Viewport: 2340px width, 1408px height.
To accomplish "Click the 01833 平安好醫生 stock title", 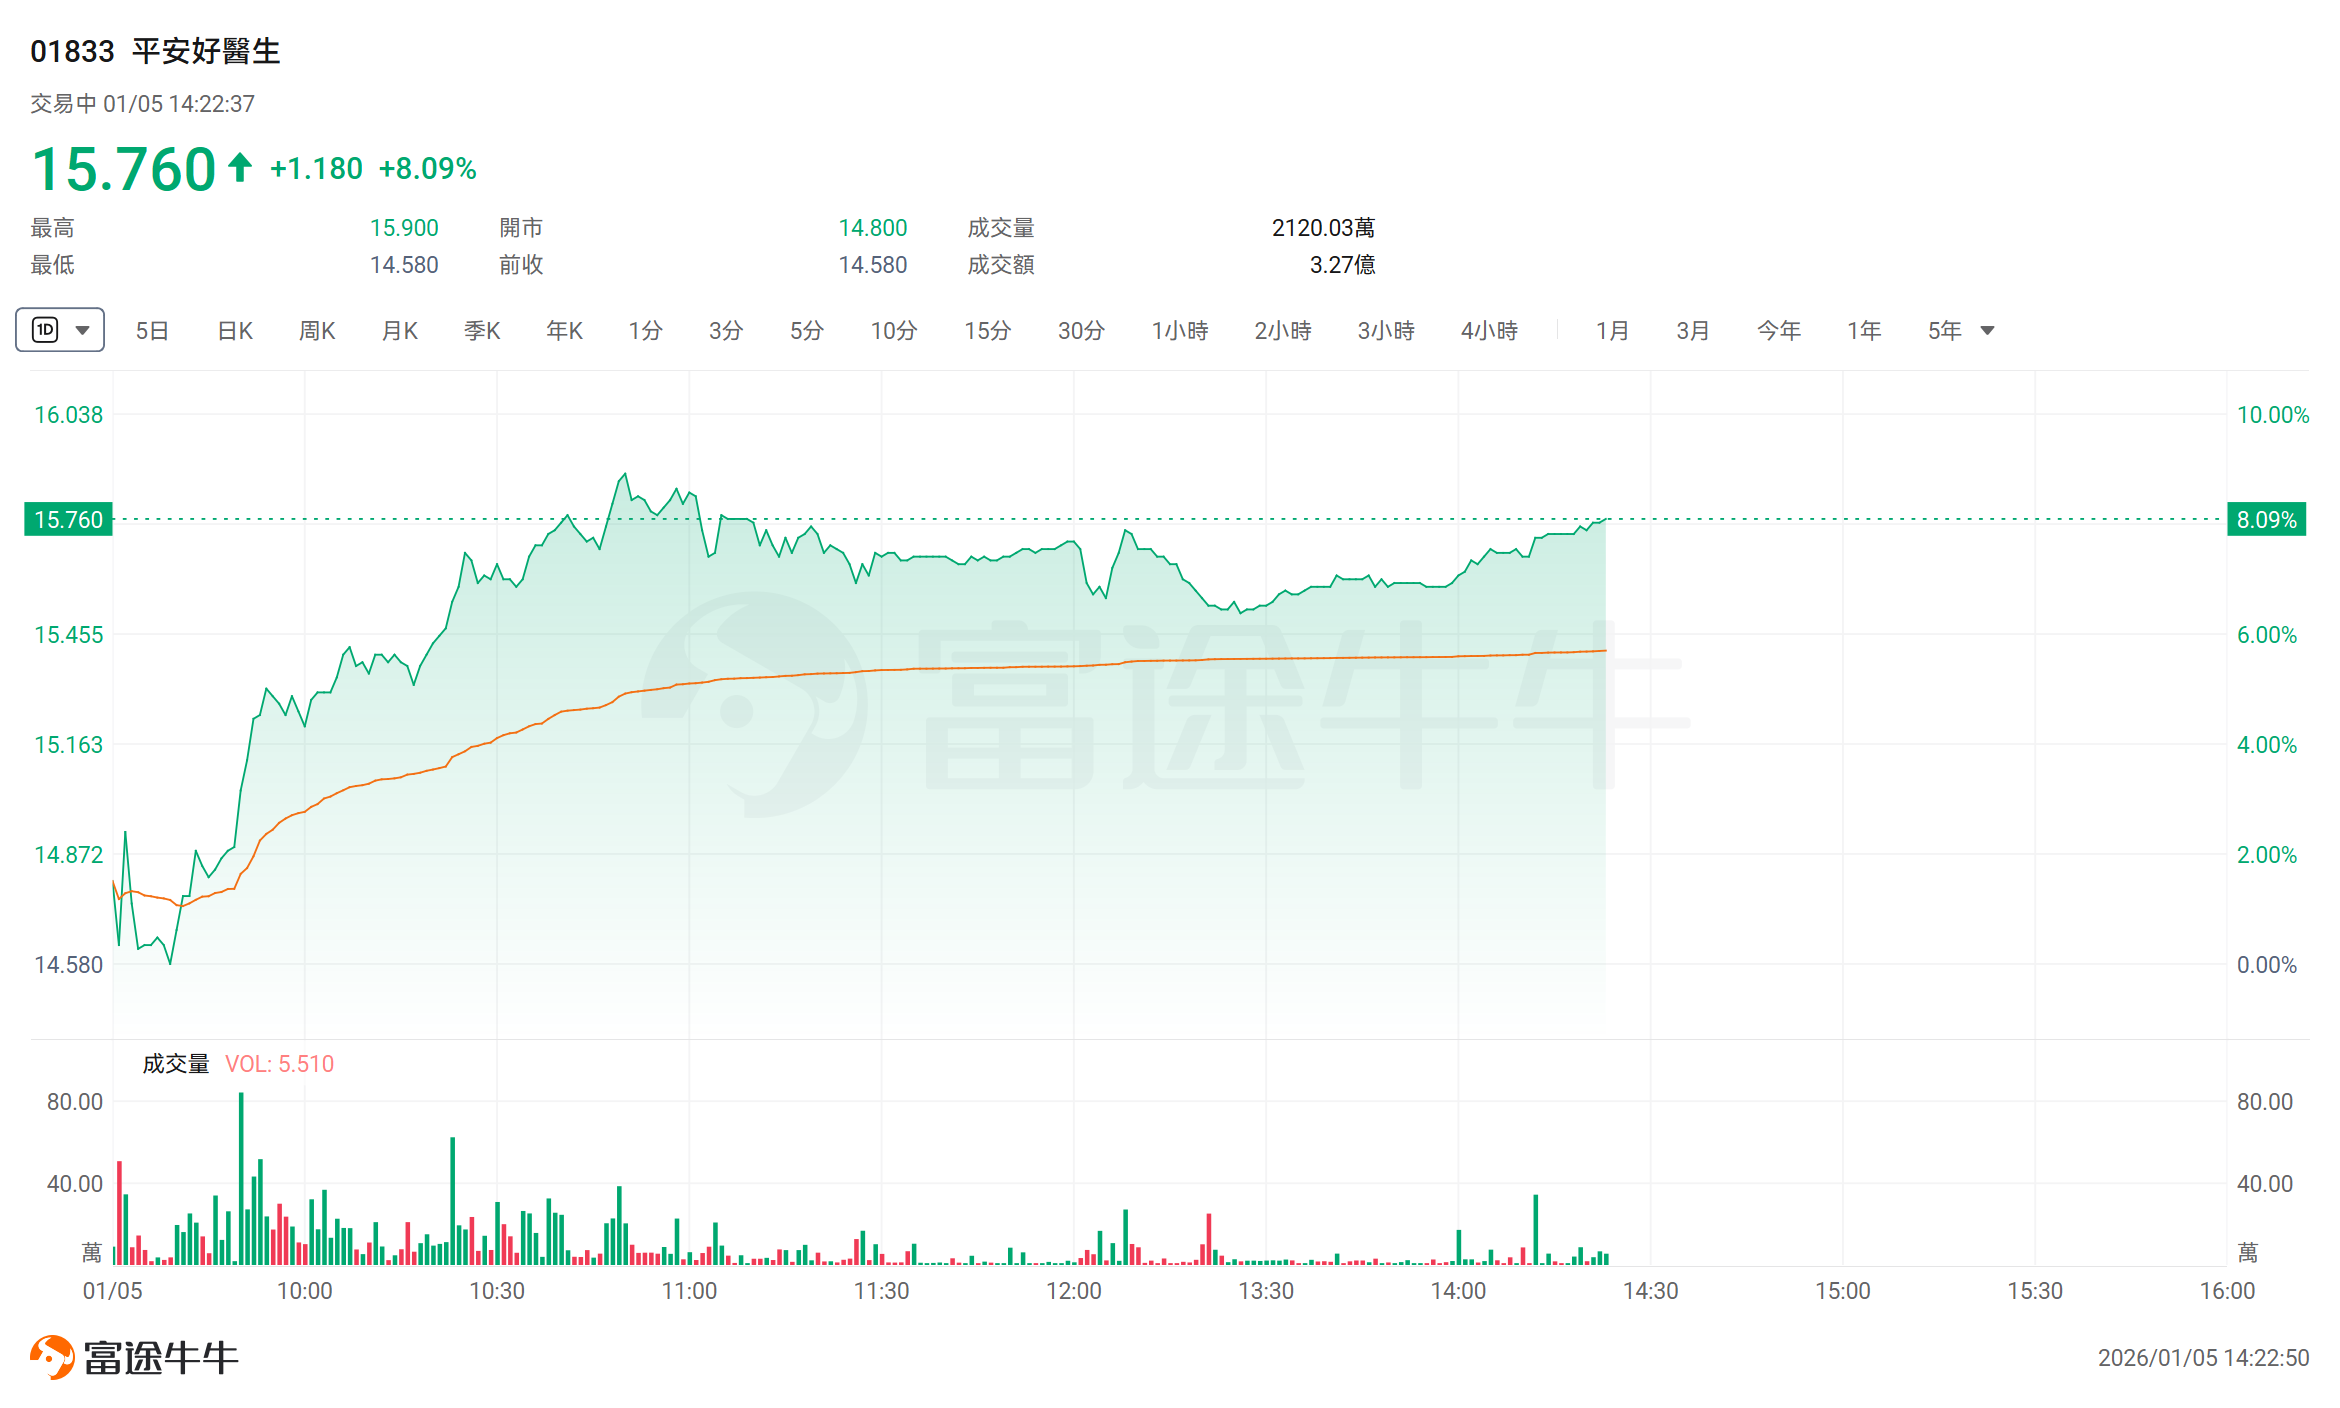I will (x=155, y=51).
